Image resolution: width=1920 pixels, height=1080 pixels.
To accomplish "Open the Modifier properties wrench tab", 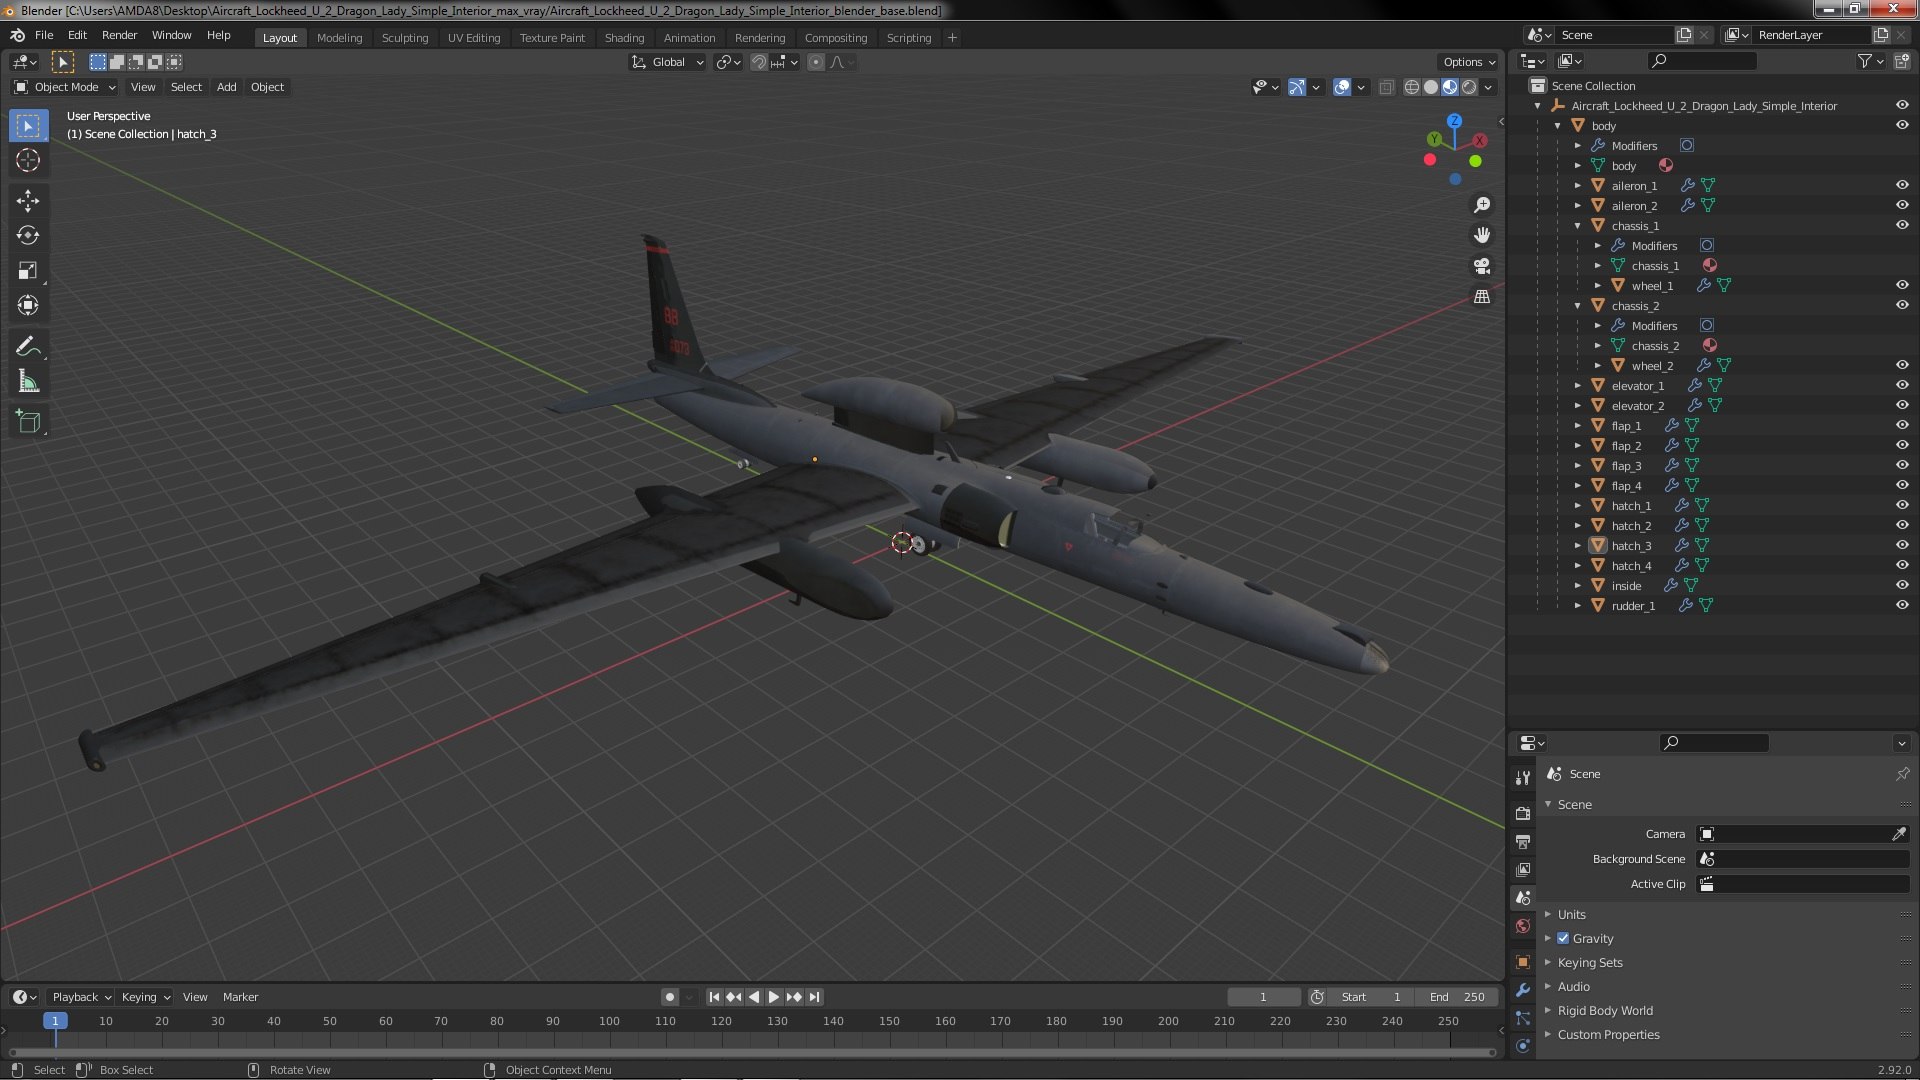I will [1523, 990].
